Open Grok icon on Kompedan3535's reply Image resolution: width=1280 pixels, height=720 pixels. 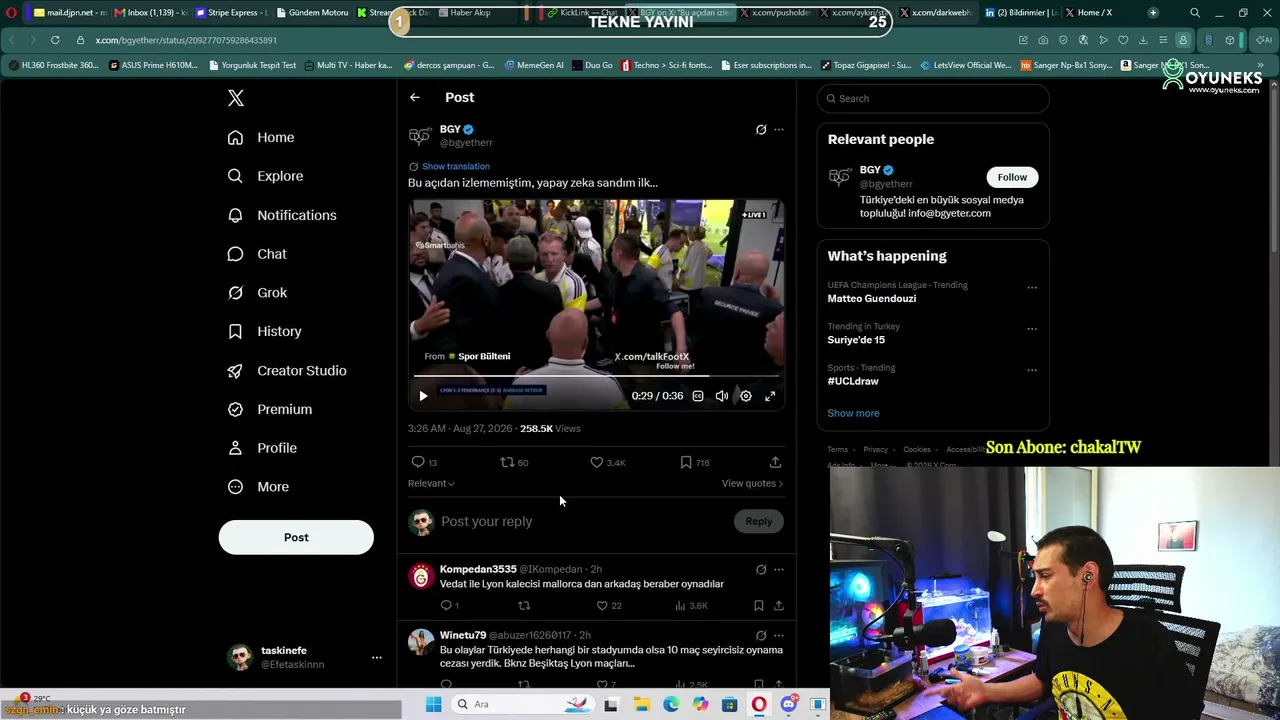click(x=761, y=569)
